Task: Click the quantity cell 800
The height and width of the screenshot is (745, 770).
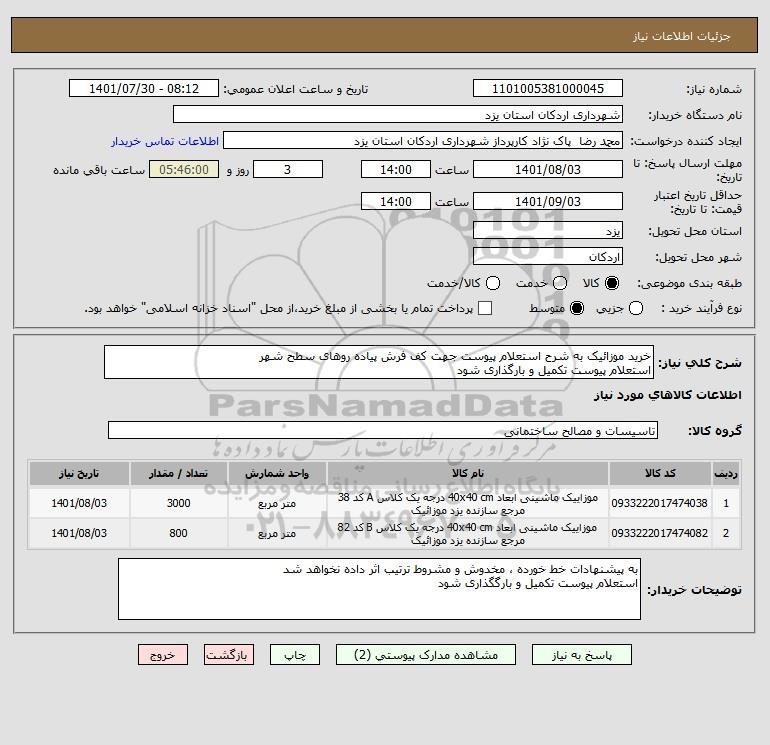Action: click(x=178, y=533)
